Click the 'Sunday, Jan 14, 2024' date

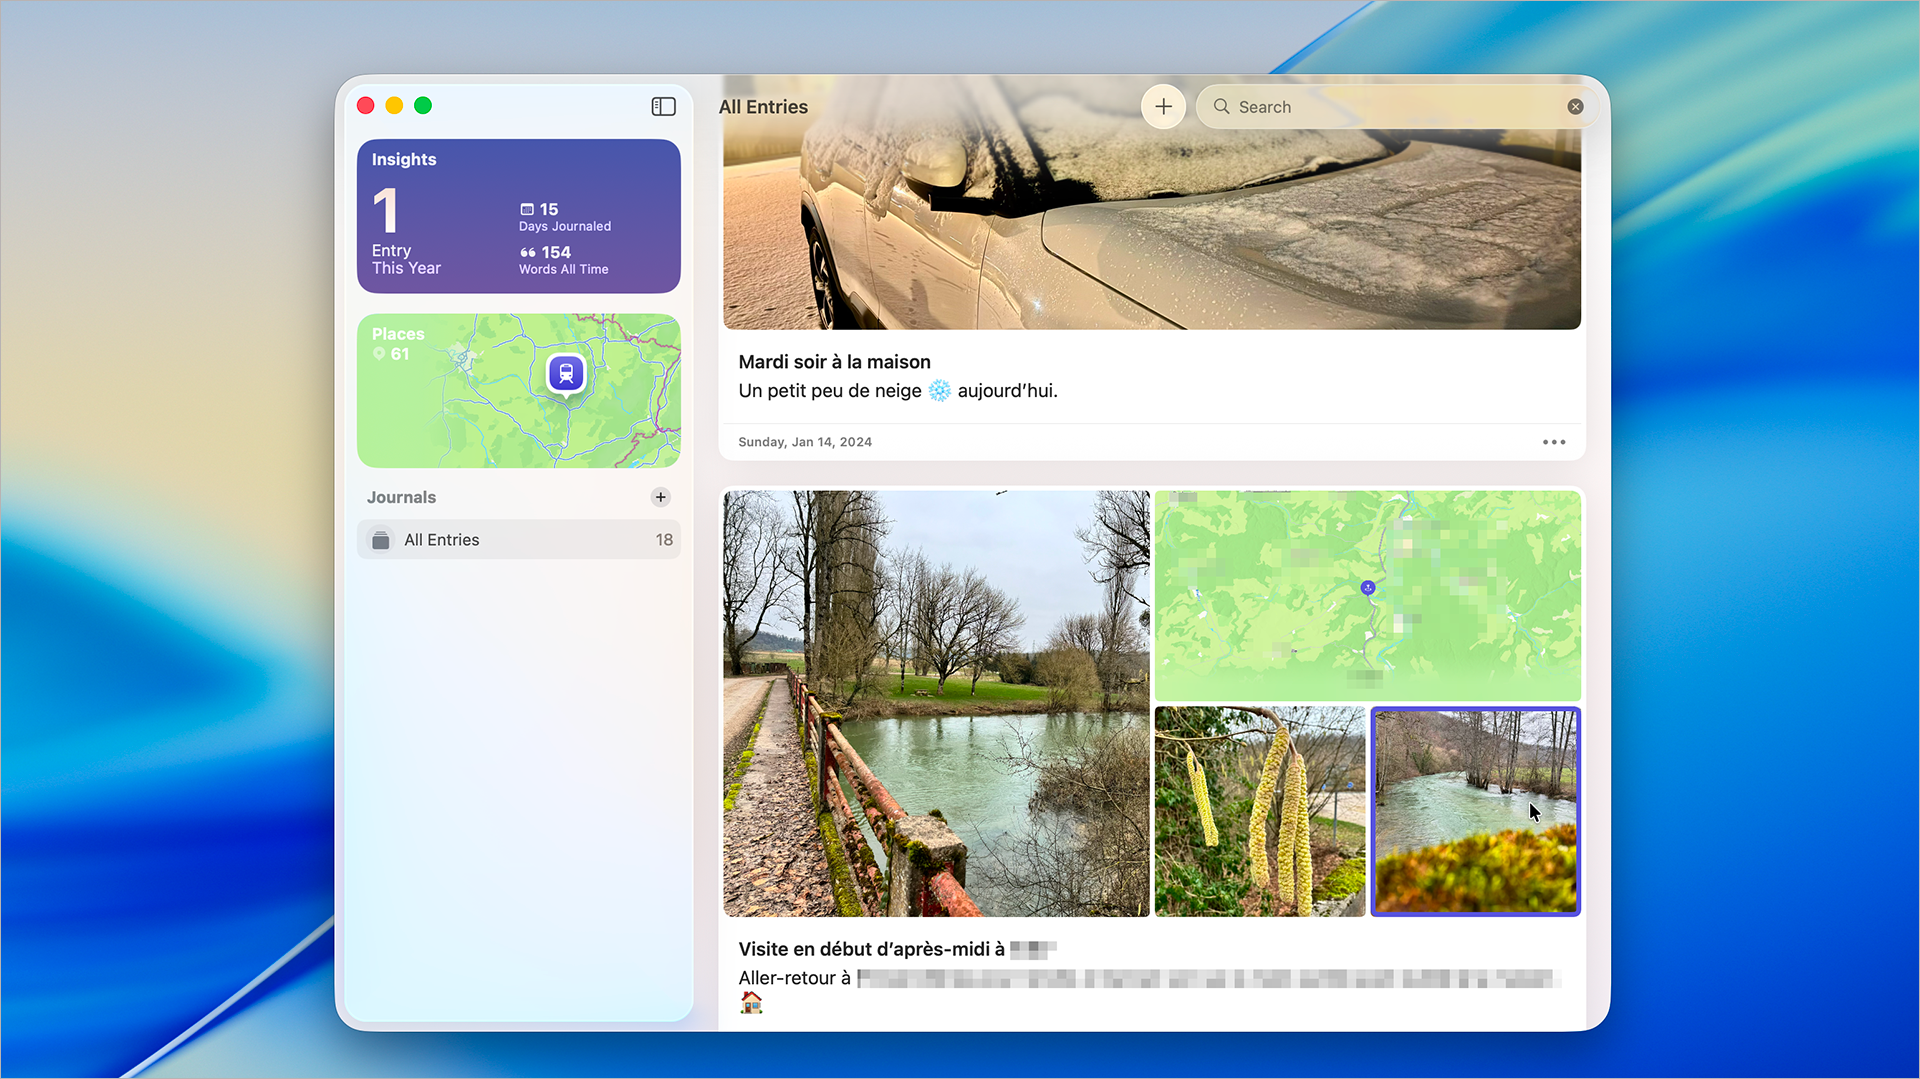tap(805, 442)
